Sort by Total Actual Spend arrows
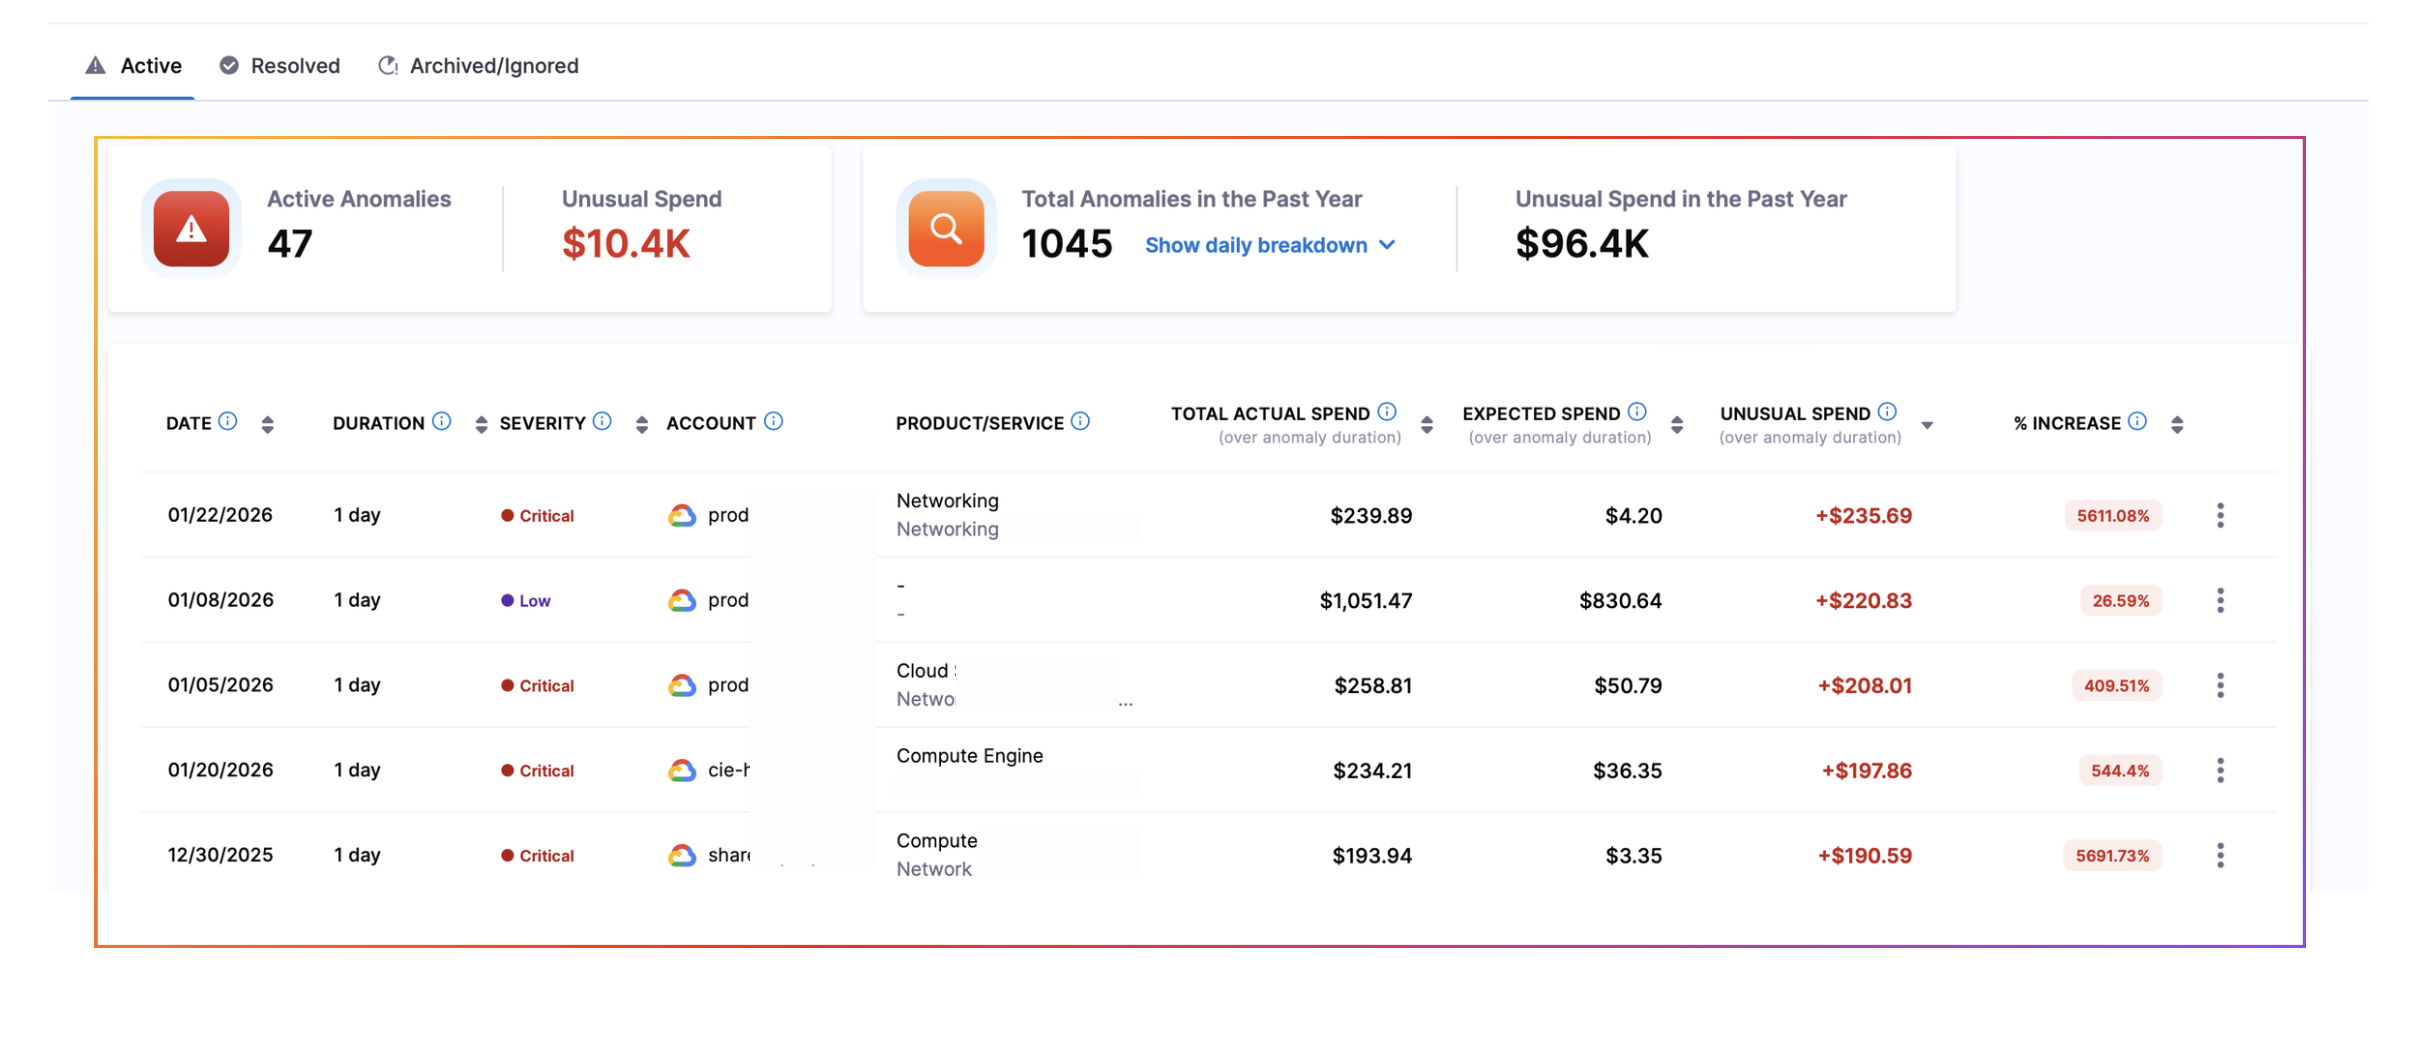This screenshot has width=2416, height=1046. (x=1427, y=425)
